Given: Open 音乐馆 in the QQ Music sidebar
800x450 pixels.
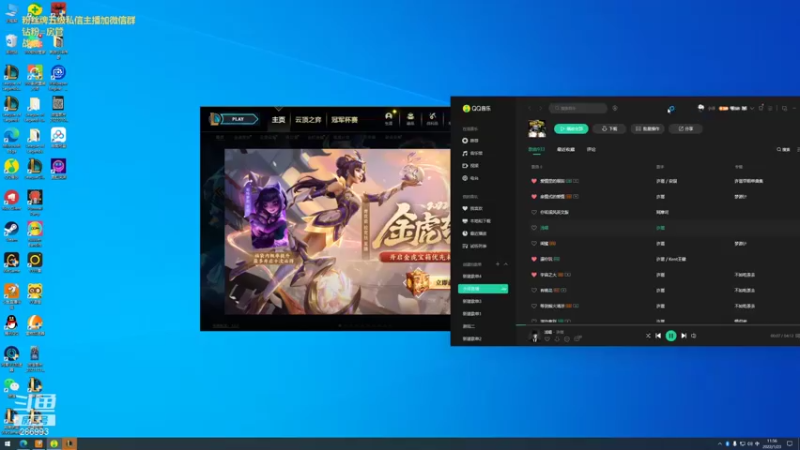Looking at the screenshot, I should 472,153.
